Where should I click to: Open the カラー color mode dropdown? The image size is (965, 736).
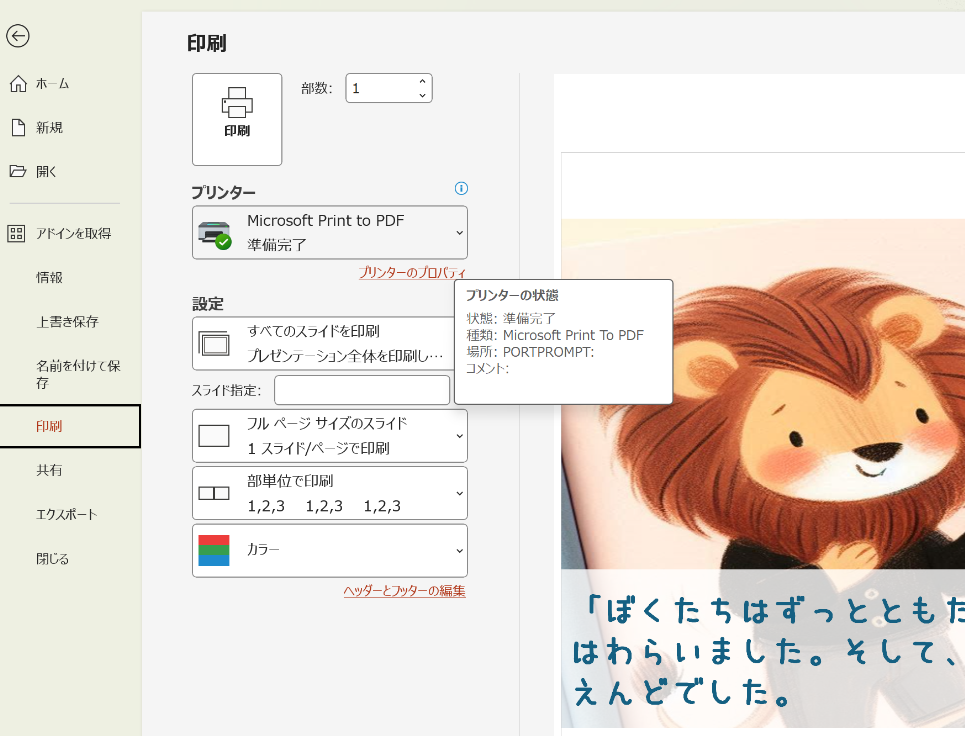pos(330,551)
